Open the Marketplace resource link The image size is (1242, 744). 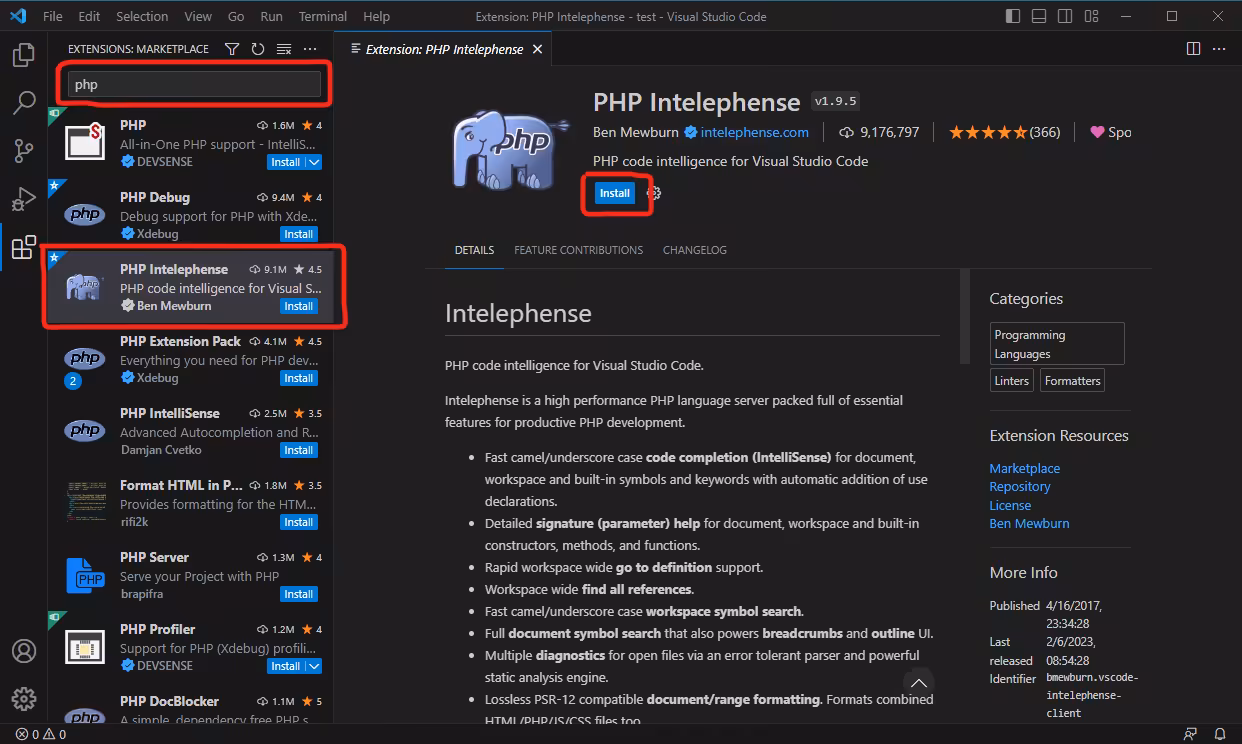pos(1024,468)
